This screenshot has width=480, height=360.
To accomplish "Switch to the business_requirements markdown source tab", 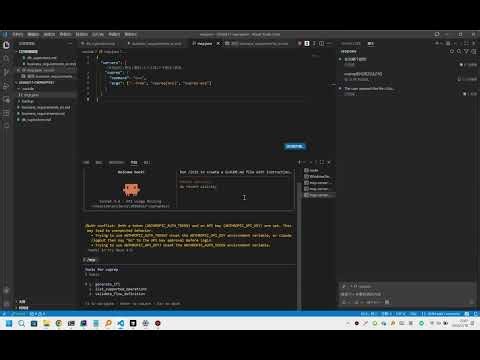I will (x=154, y=44).
